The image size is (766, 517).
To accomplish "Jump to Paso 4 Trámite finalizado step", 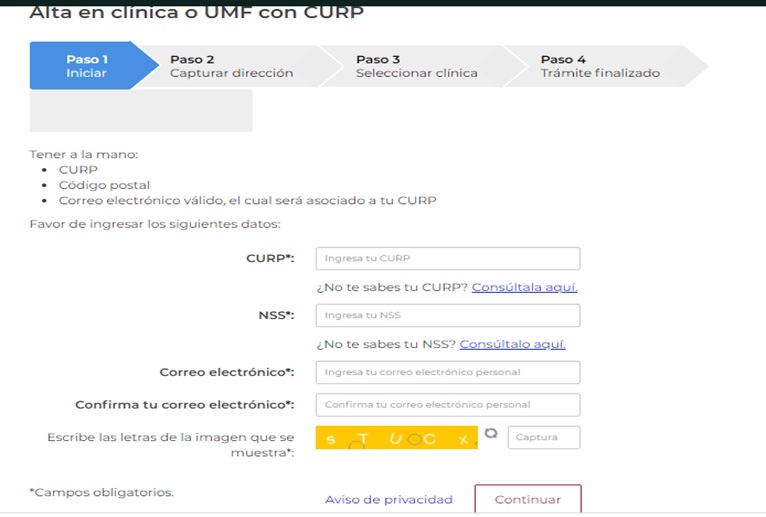I will tap(599, 66).
